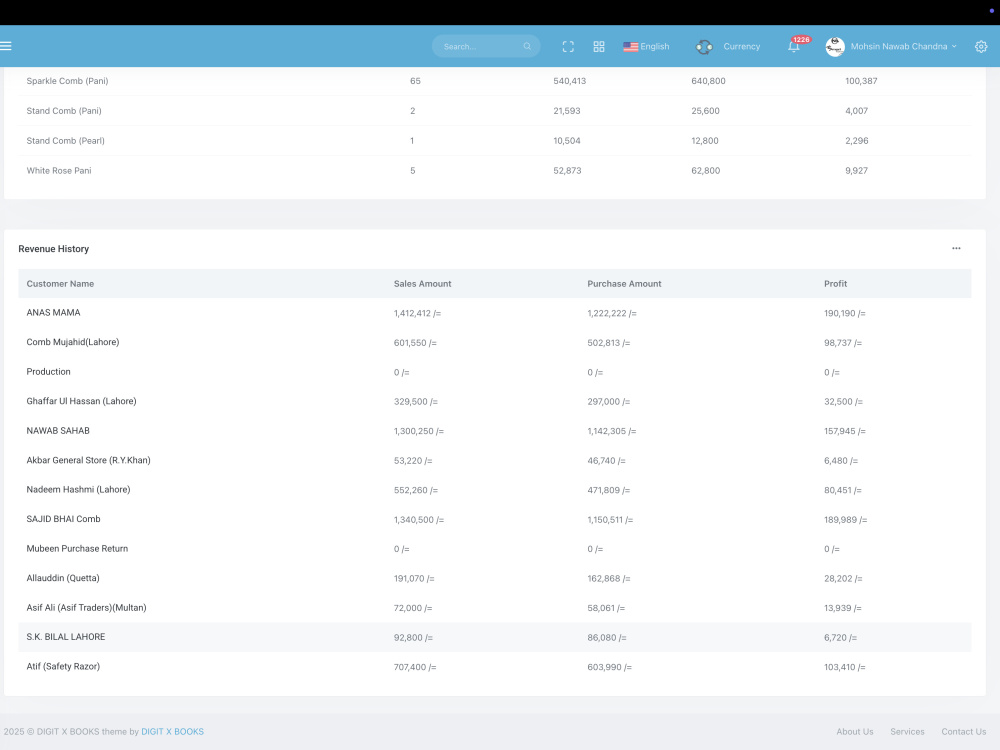The image size is (1000, 750).
Task: Click the White Rose Pani product
Action: [x=59, y=170]
